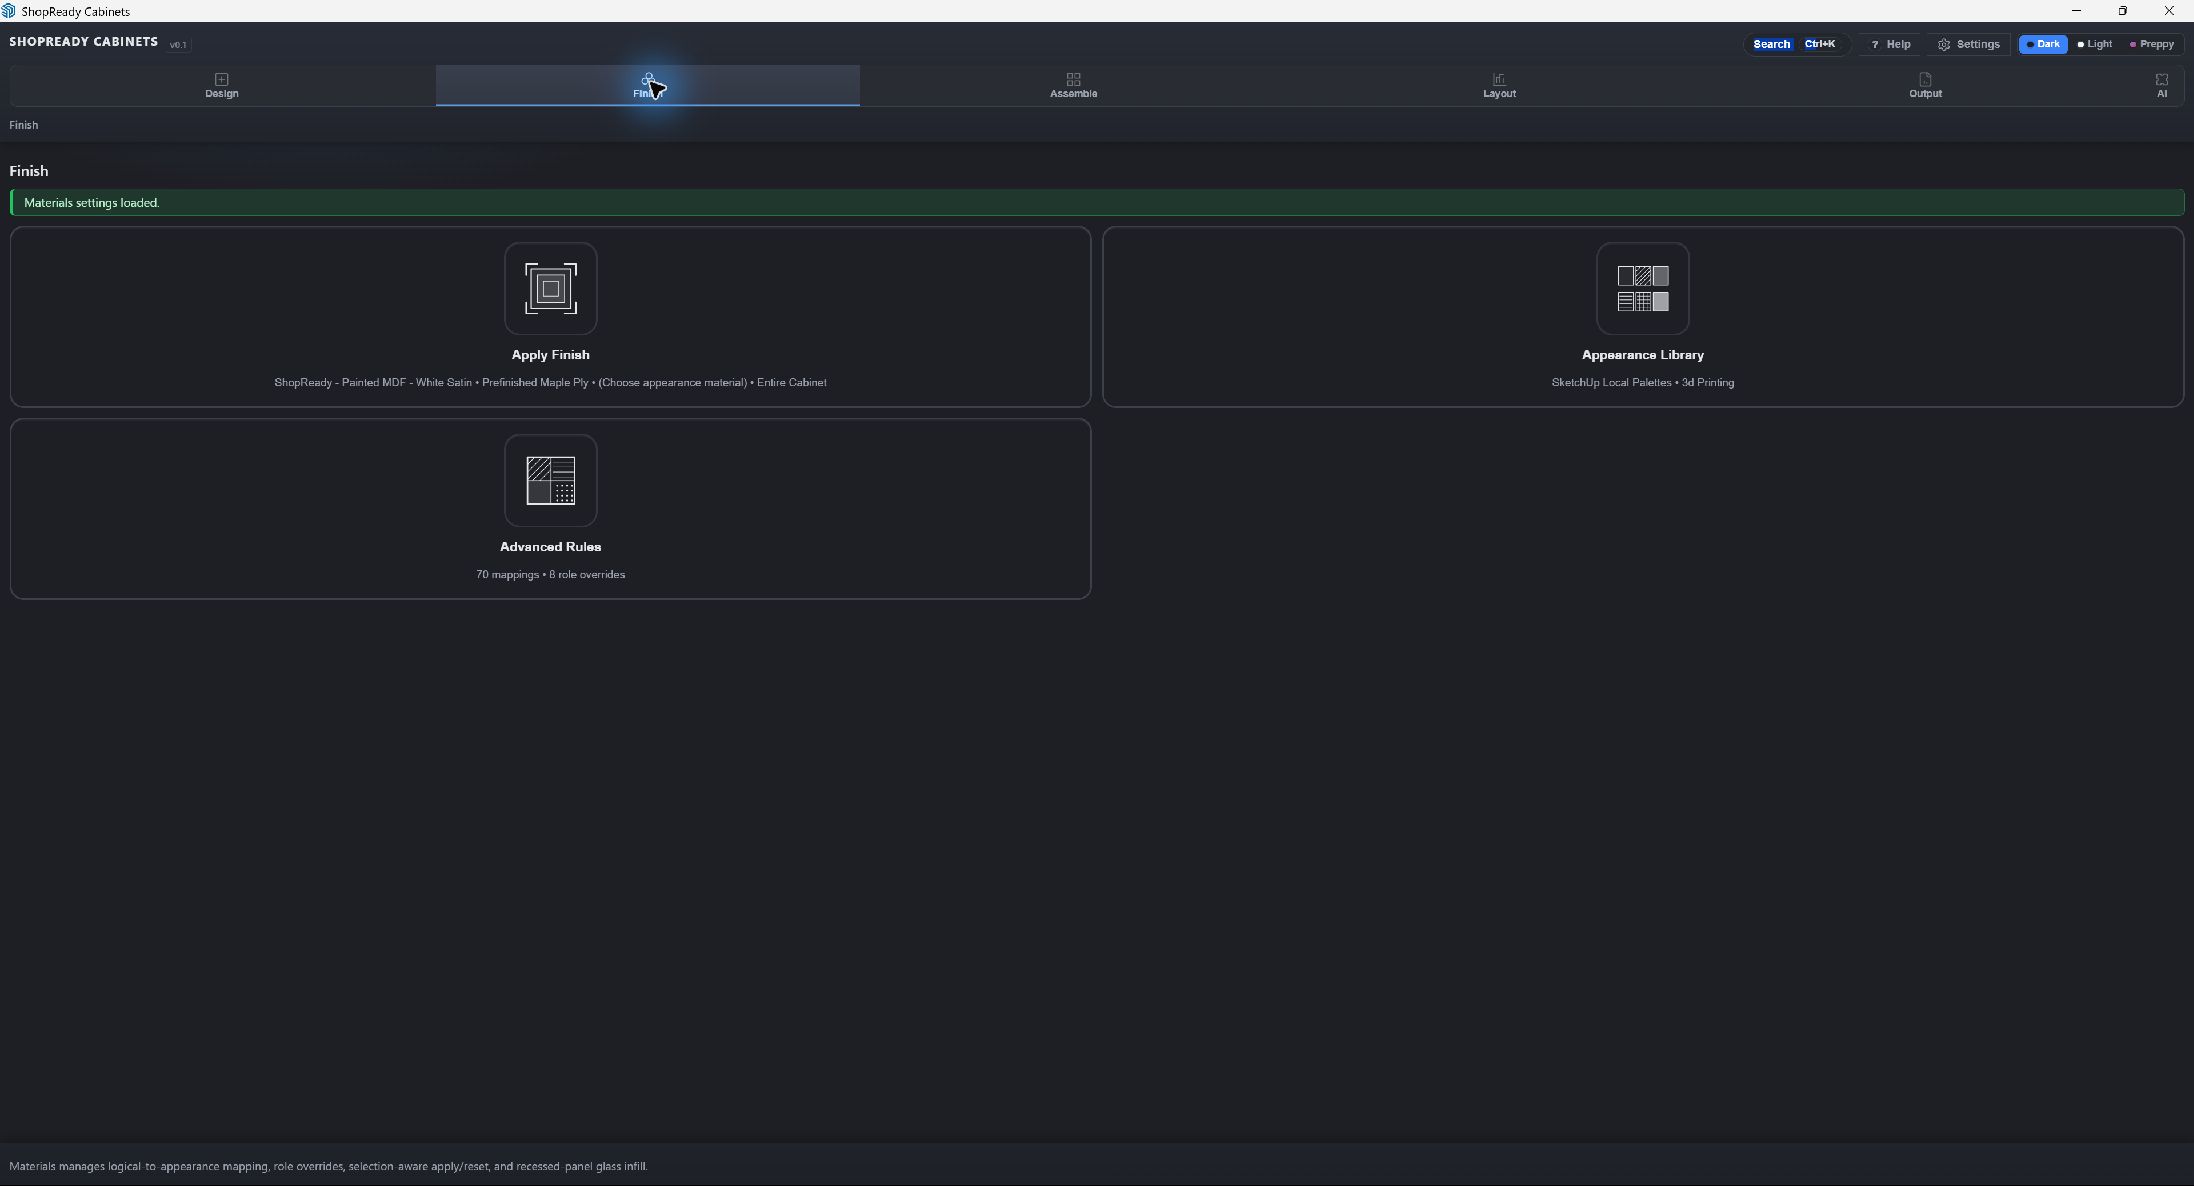Click the Design tab icon
Image resolution: width=2194 pixels, height=1186 pixels.
pos(221,79)
